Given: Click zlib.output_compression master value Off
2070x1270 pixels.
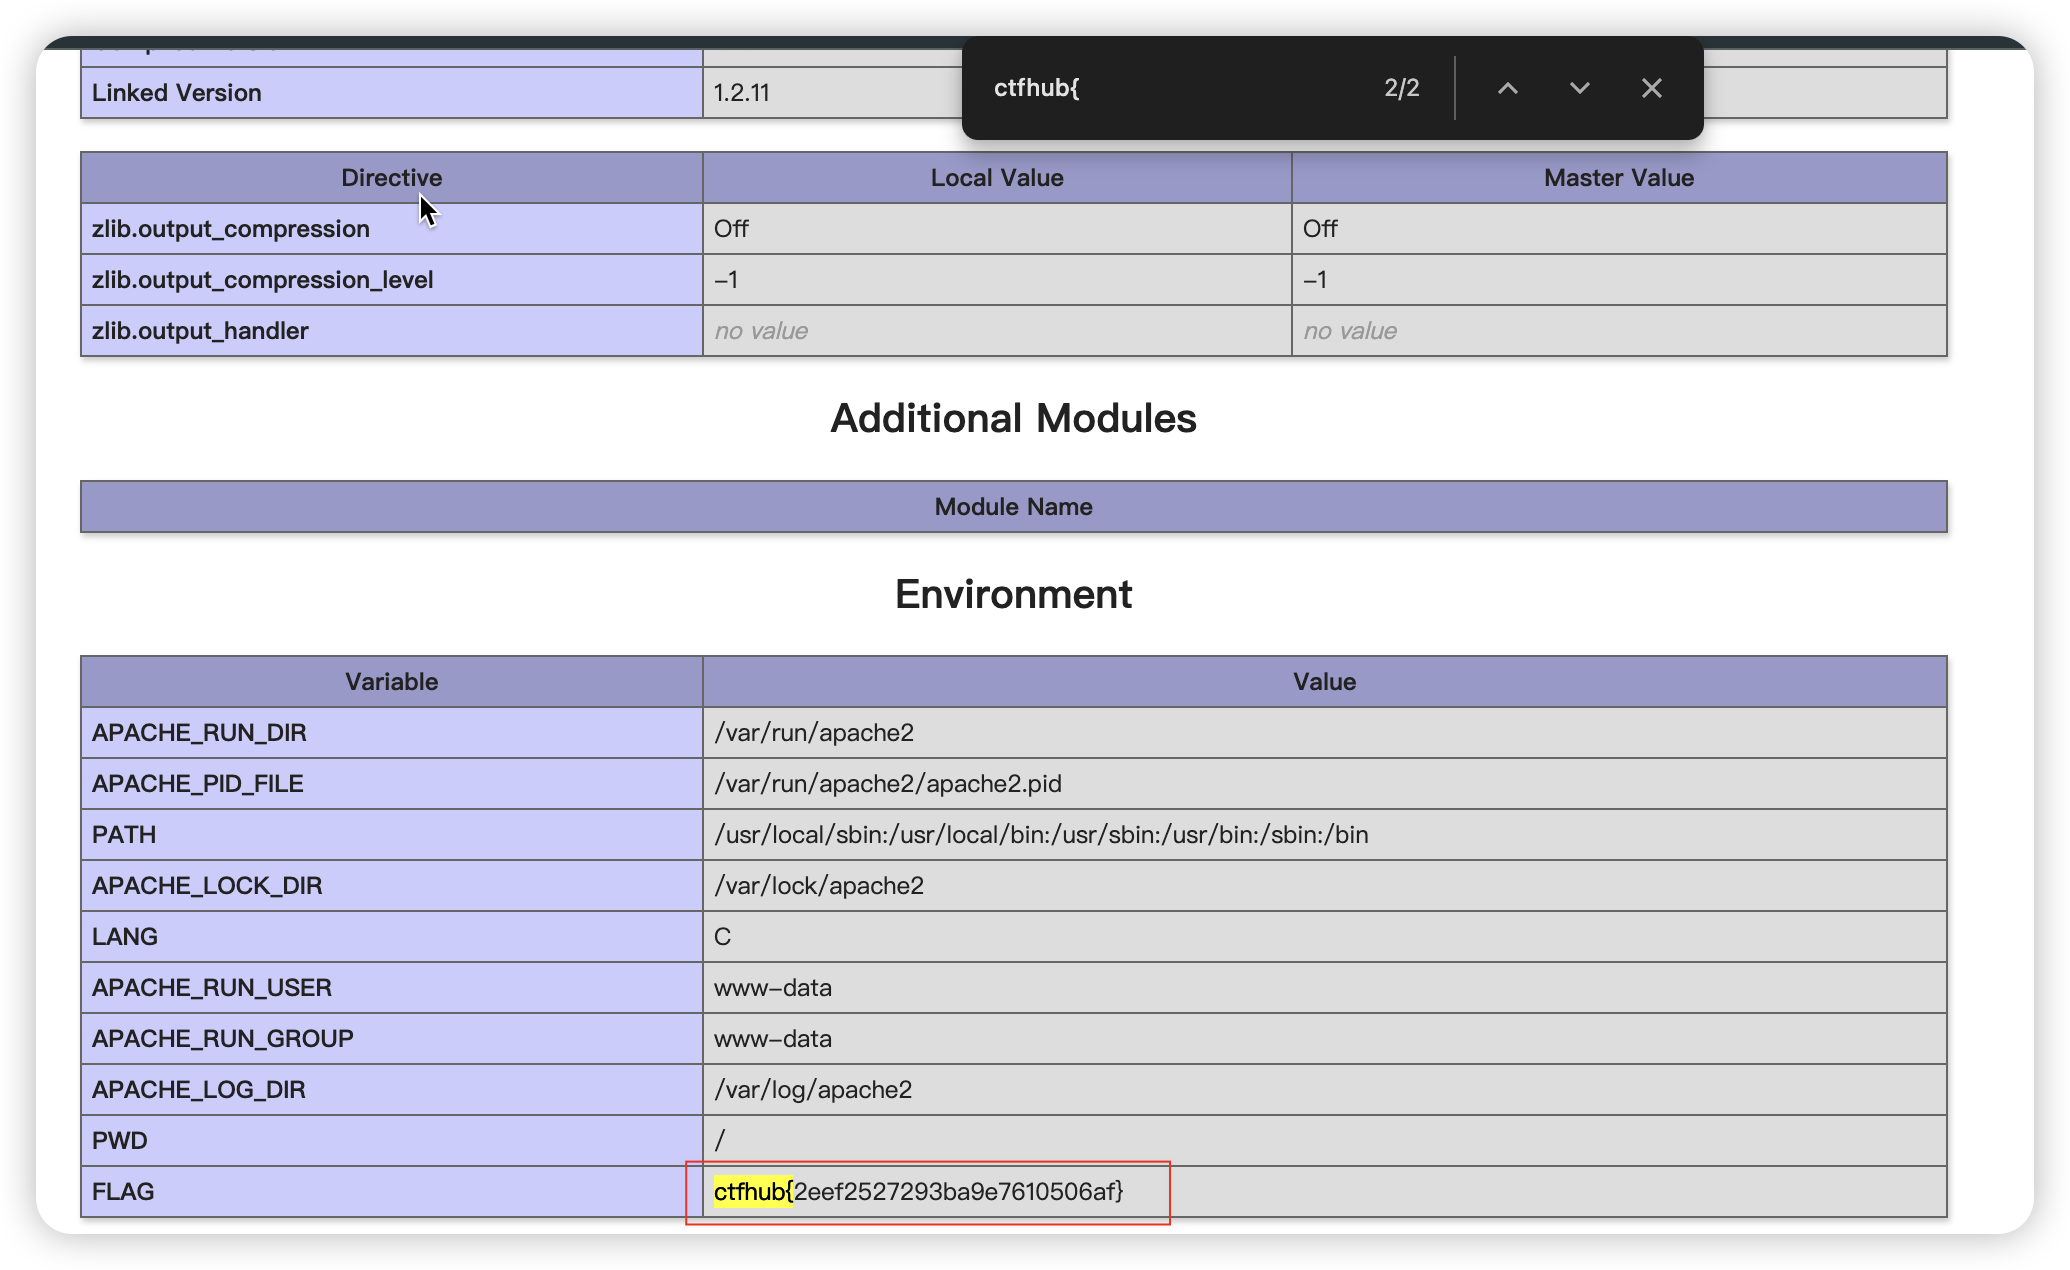Looking at the screenshot, I should (x=1320, y=229).
